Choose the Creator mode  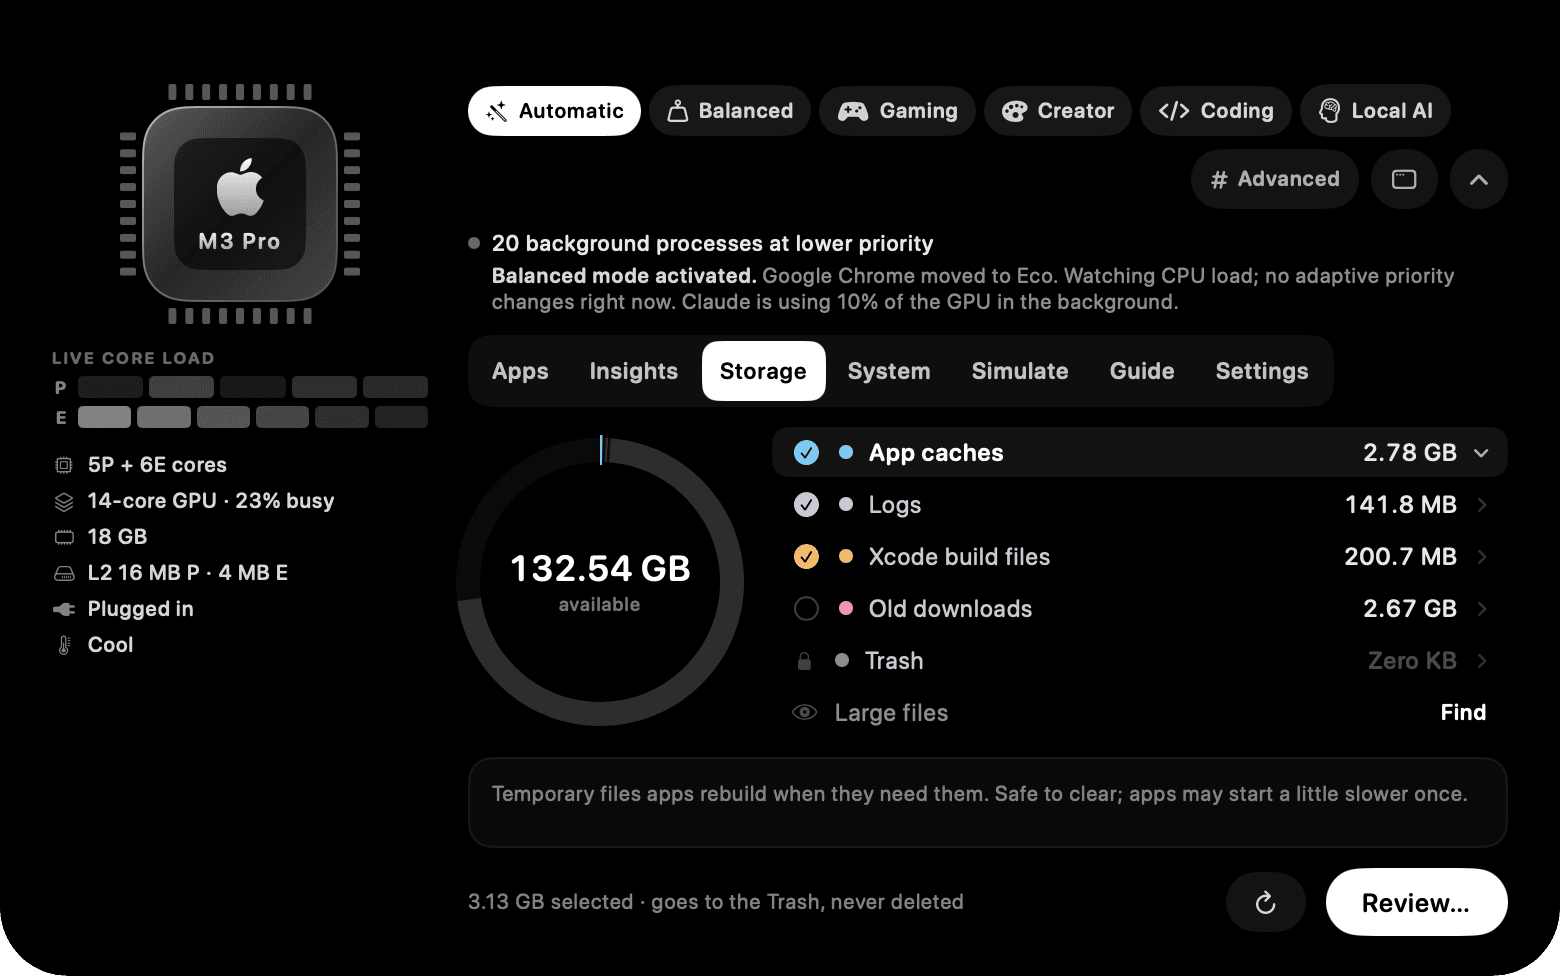[x=1058, y=111]
